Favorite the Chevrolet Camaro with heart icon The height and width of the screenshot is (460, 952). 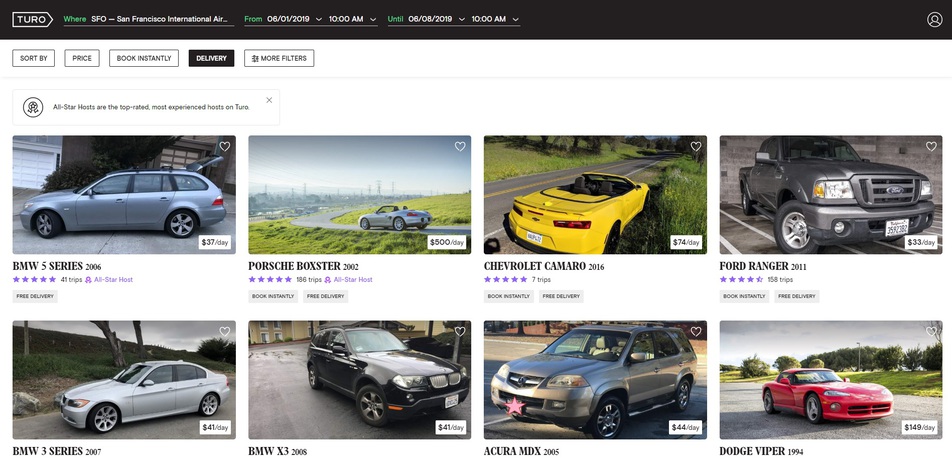pyautogui.click(x=696, y=147)
